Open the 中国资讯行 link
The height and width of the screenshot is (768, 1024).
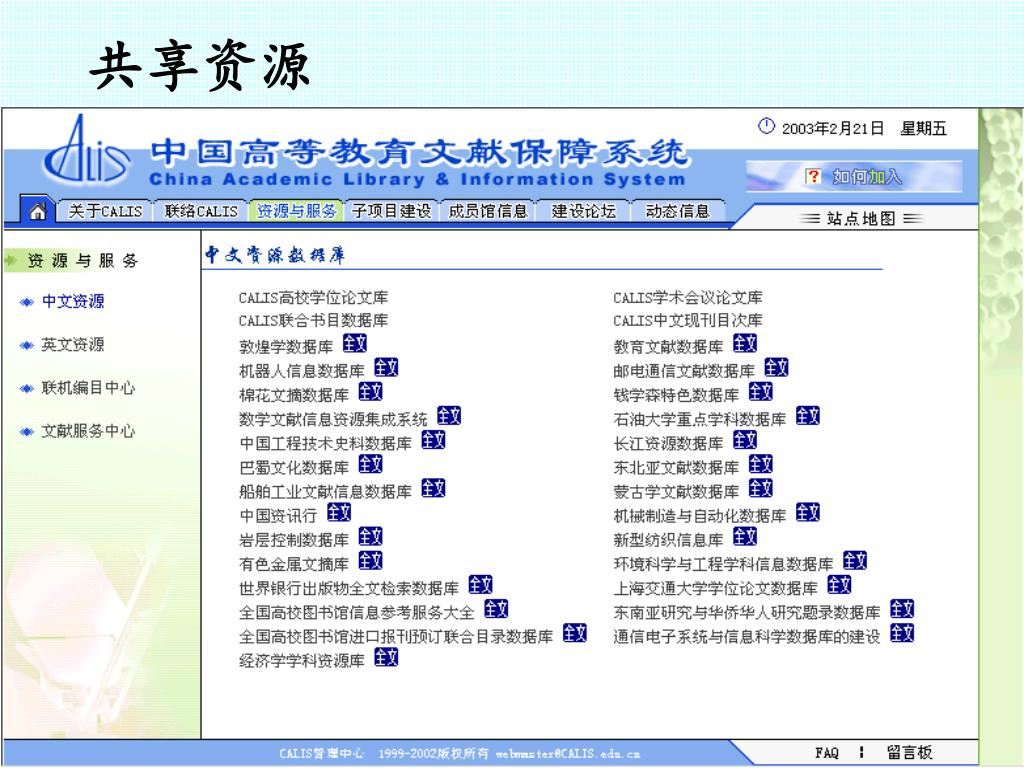(x=278, y=516)
